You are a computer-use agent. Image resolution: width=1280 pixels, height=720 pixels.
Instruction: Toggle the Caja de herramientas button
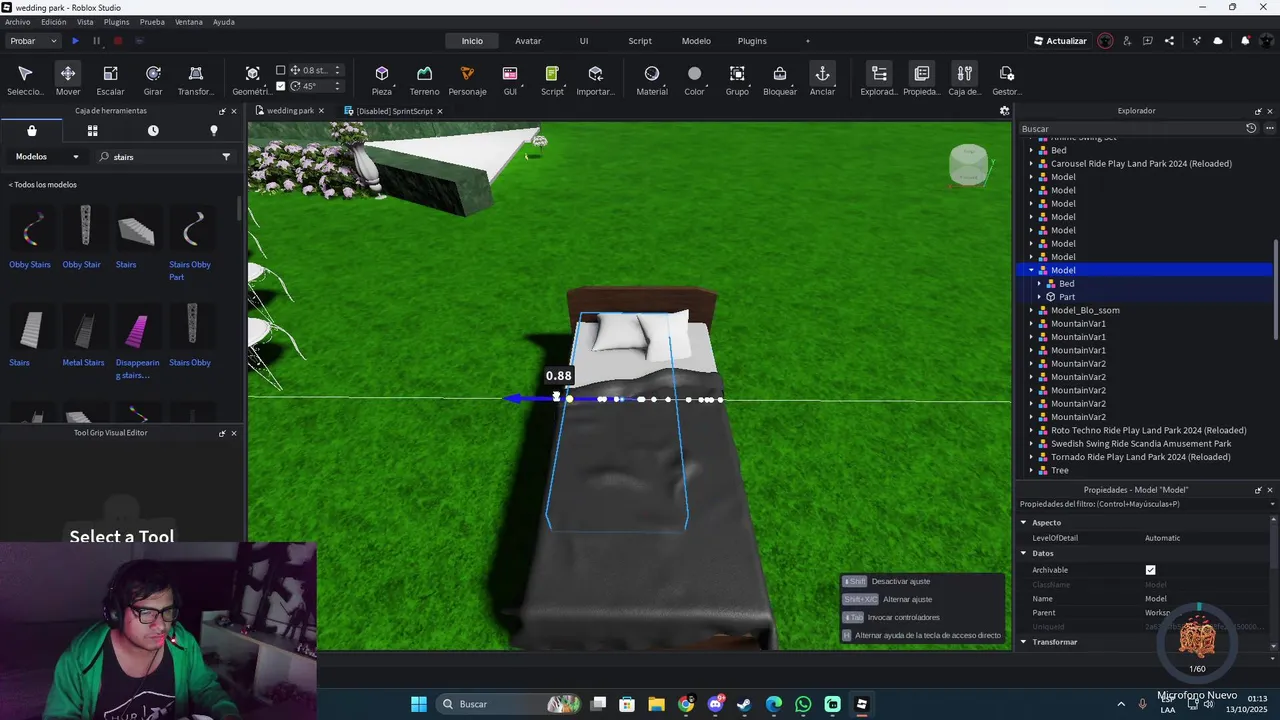(964, 80)
